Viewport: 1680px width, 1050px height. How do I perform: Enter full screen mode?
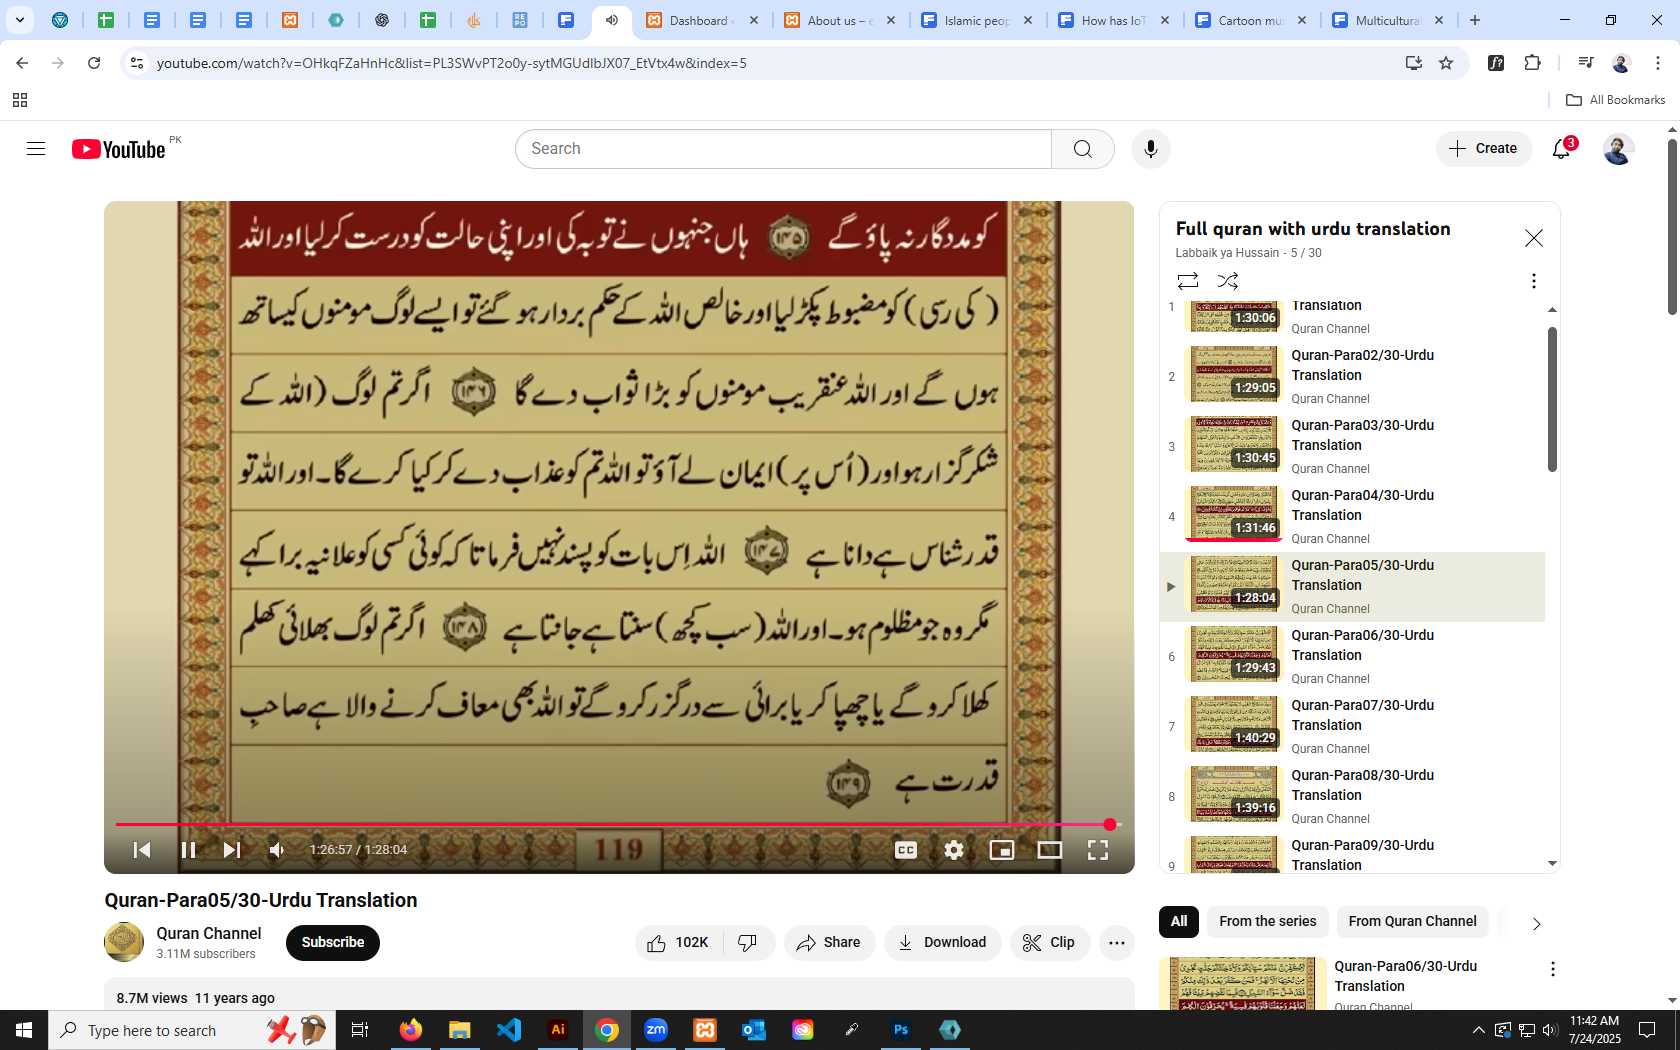pyautogui.click(x=1098, y=850)
